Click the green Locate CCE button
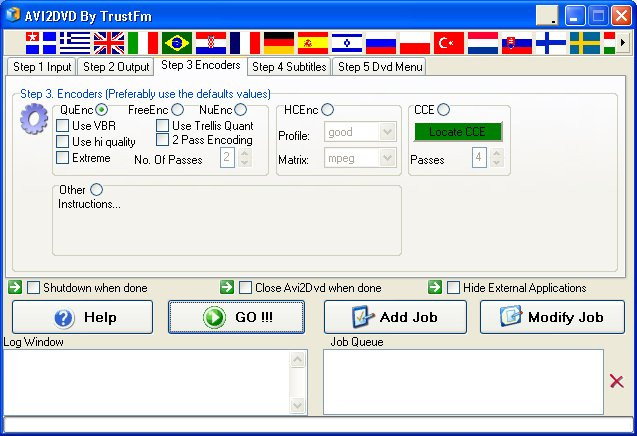 458,132
